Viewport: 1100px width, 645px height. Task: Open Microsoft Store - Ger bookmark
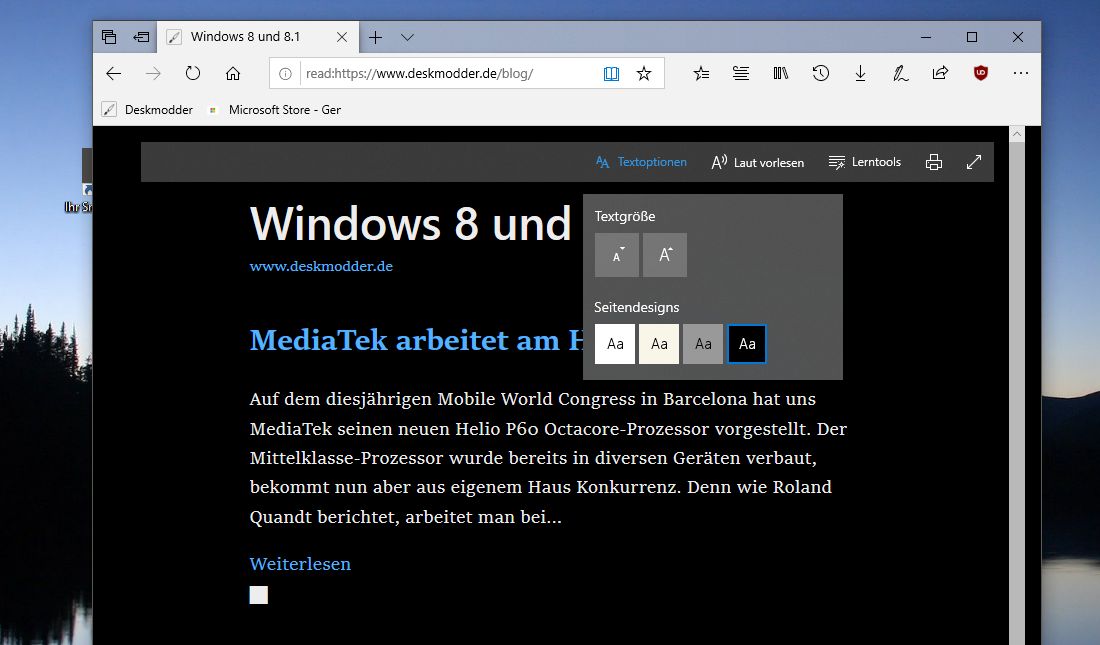click(x=275, y=110)
